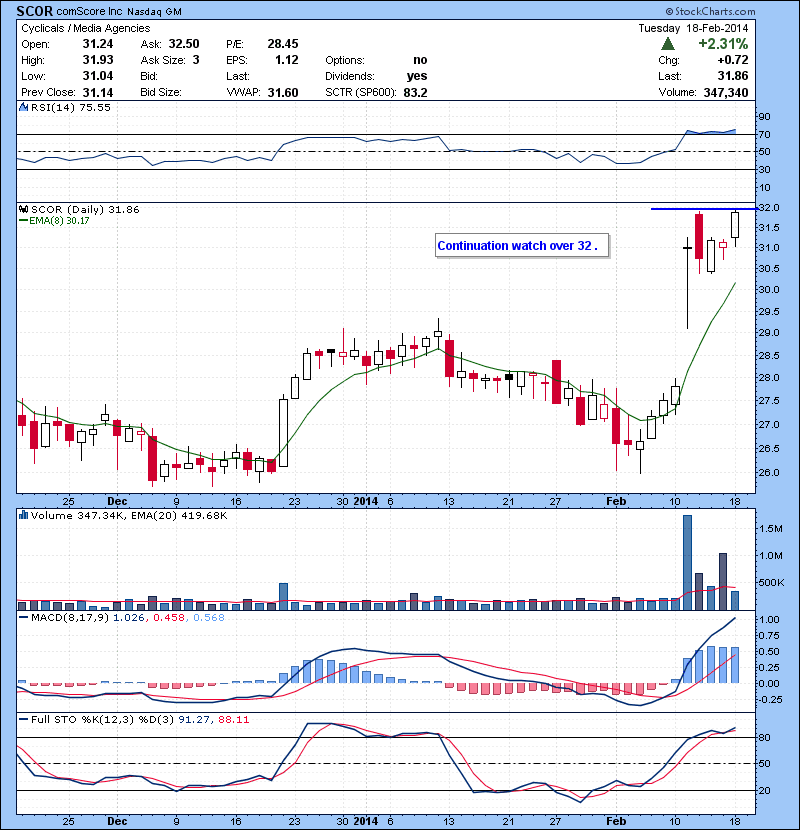The height and width of the screenshot is (830, 800).
Task: Click the Prev Close value 31.14
Action: 98,93
